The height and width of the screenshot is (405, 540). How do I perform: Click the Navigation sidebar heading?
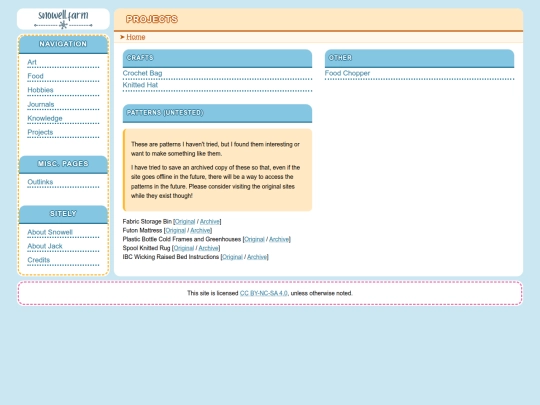(x=63, y=44)
